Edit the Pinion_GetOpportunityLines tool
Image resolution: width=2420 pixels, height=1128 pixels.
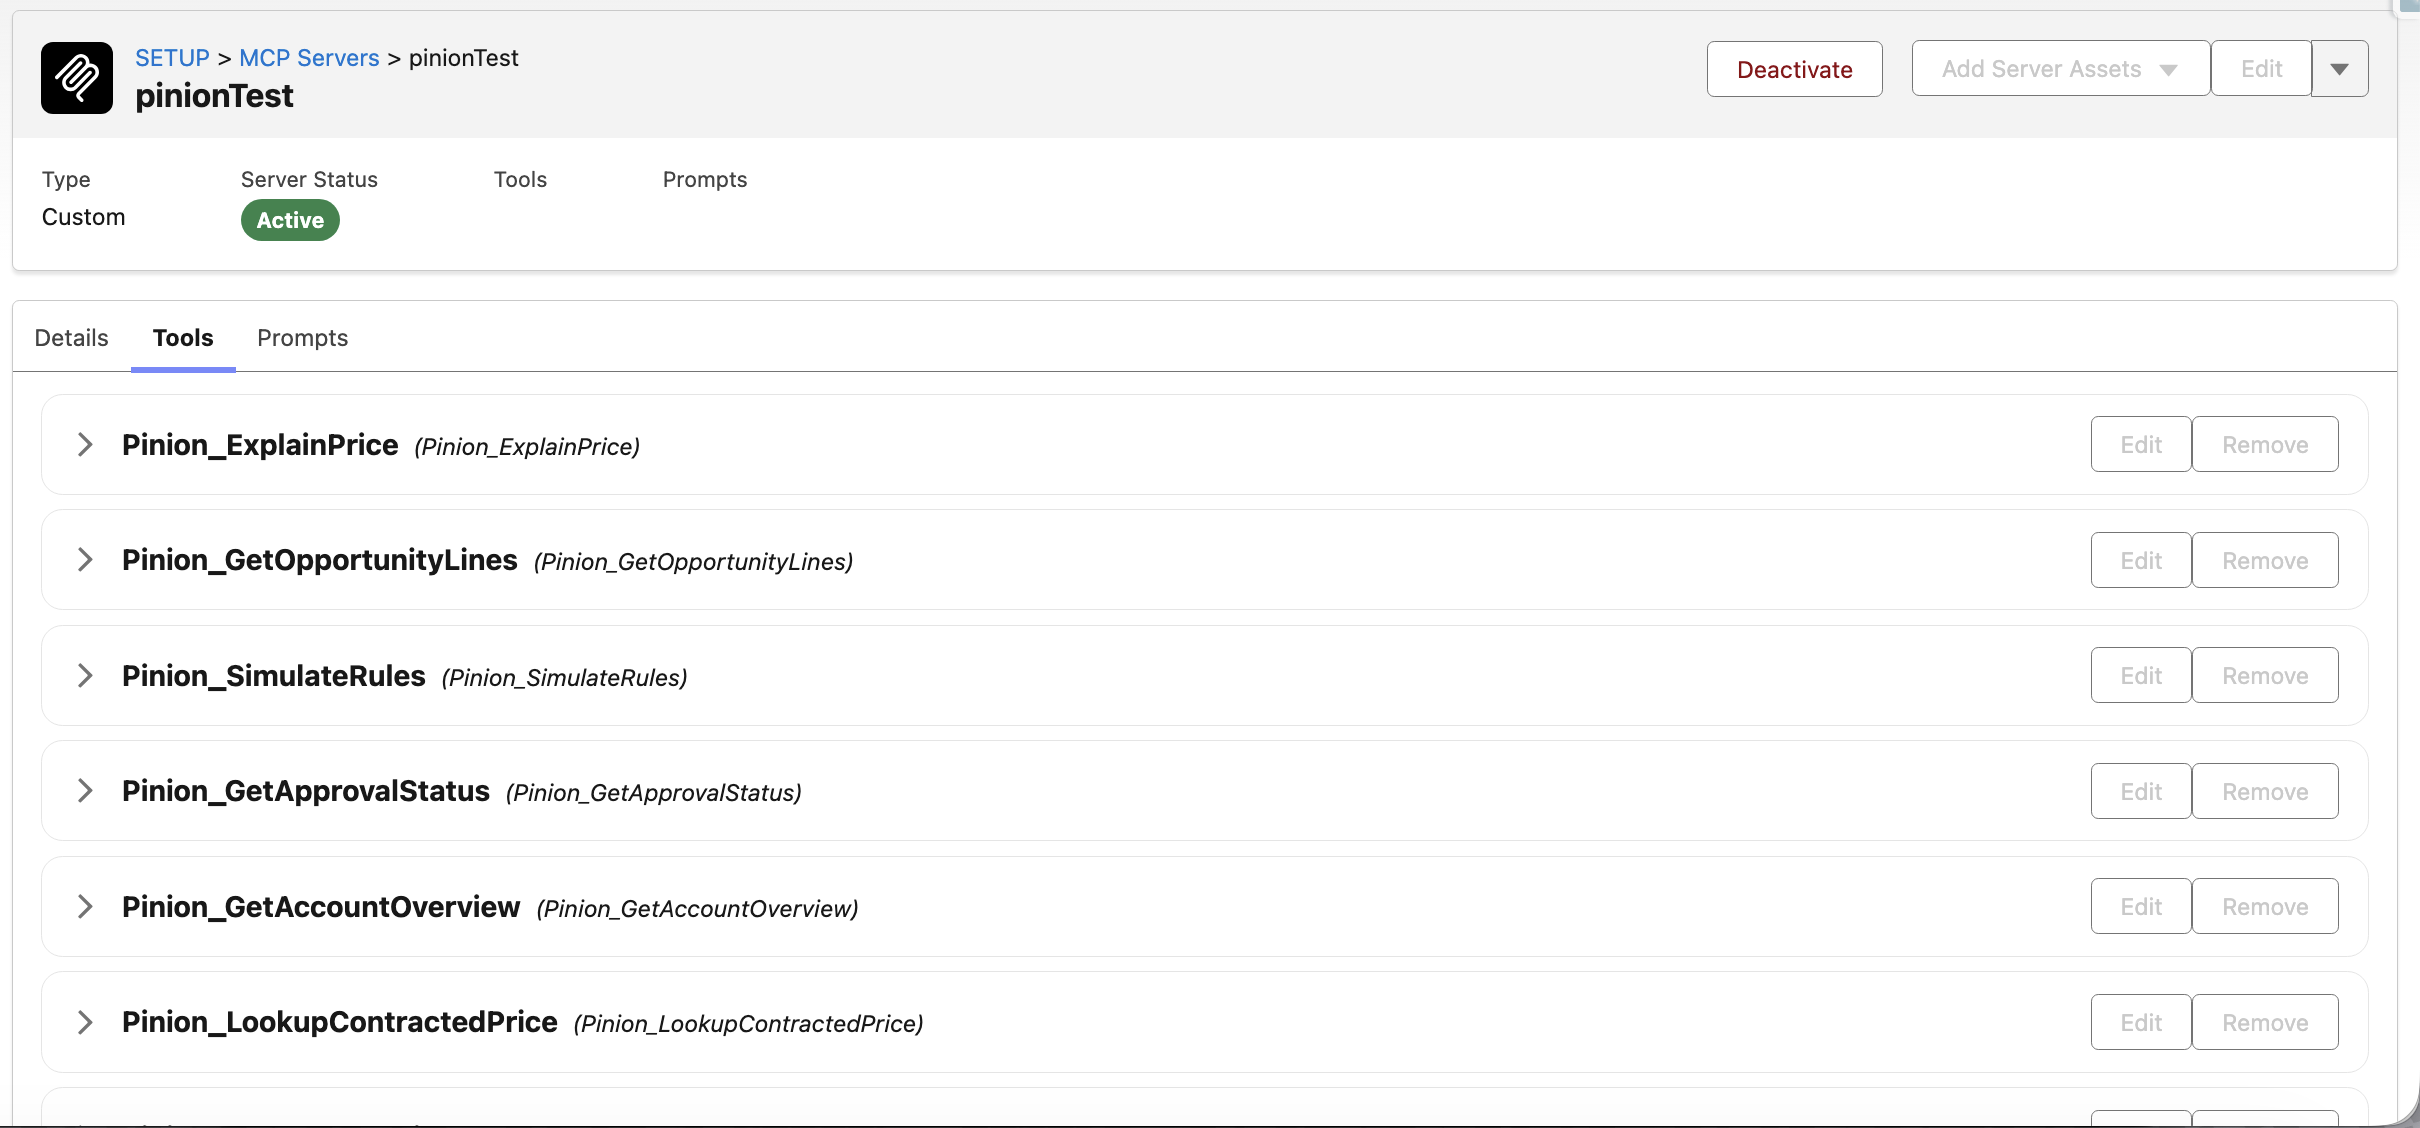pos(2141,560)
